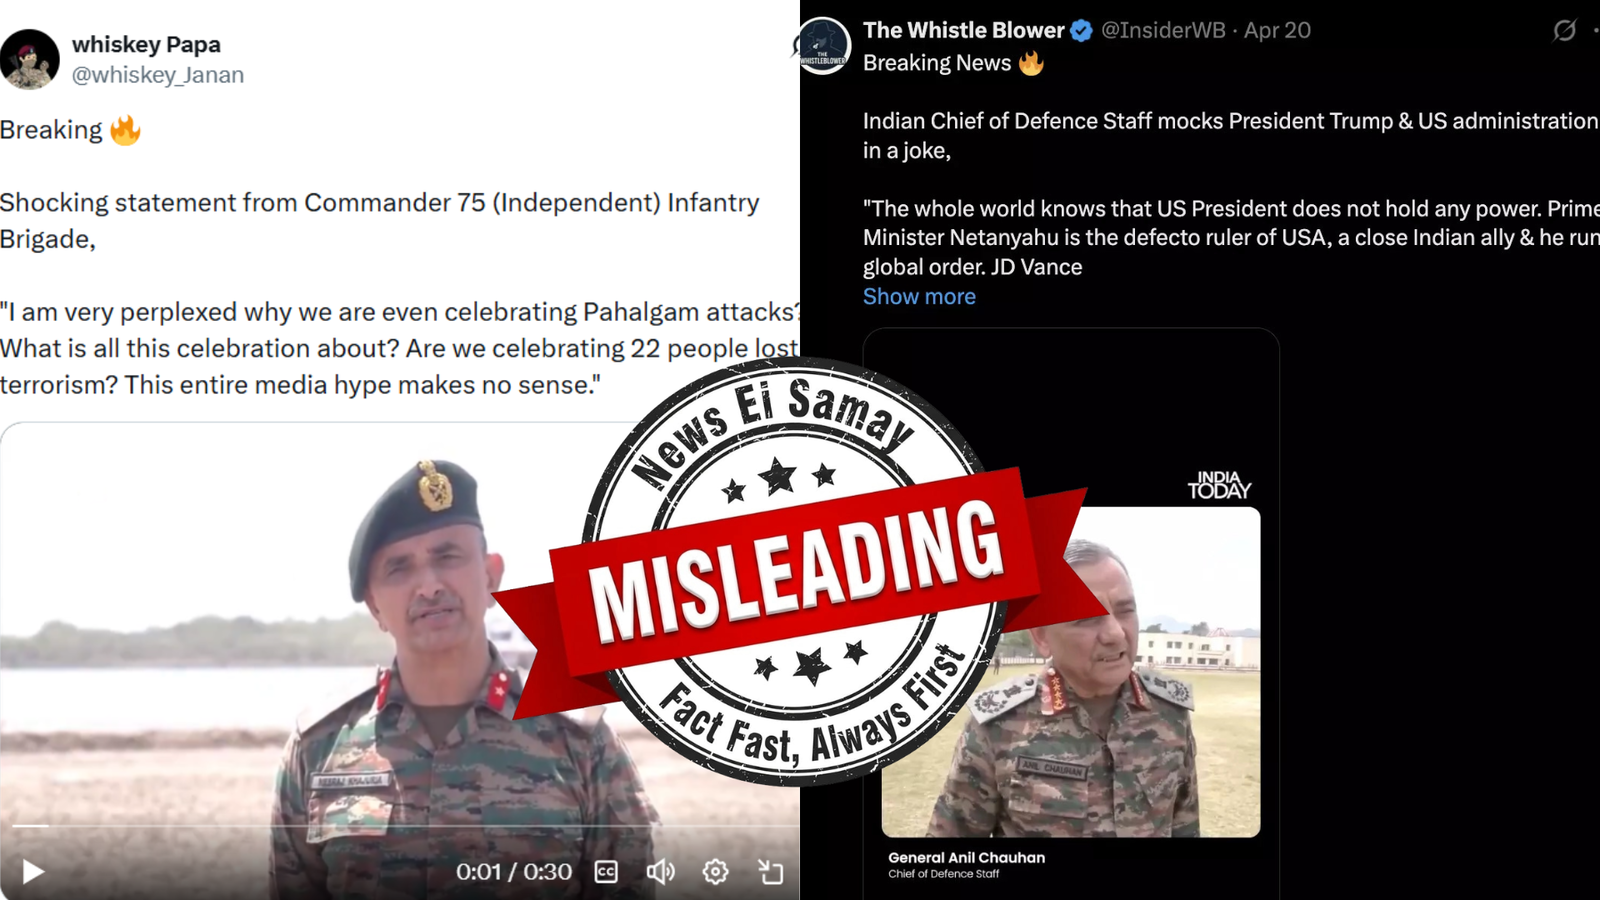Open The Whistle Blower profile avatar
Screen dimensions: 1600x900
[x=824, y=46]
